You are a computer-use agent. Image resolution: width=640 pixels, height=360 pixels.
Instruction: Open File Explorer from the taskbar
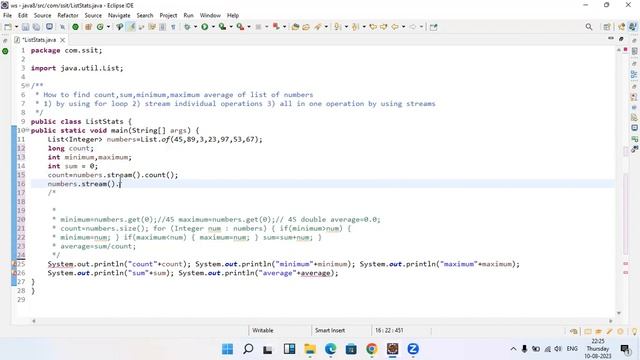310,349
